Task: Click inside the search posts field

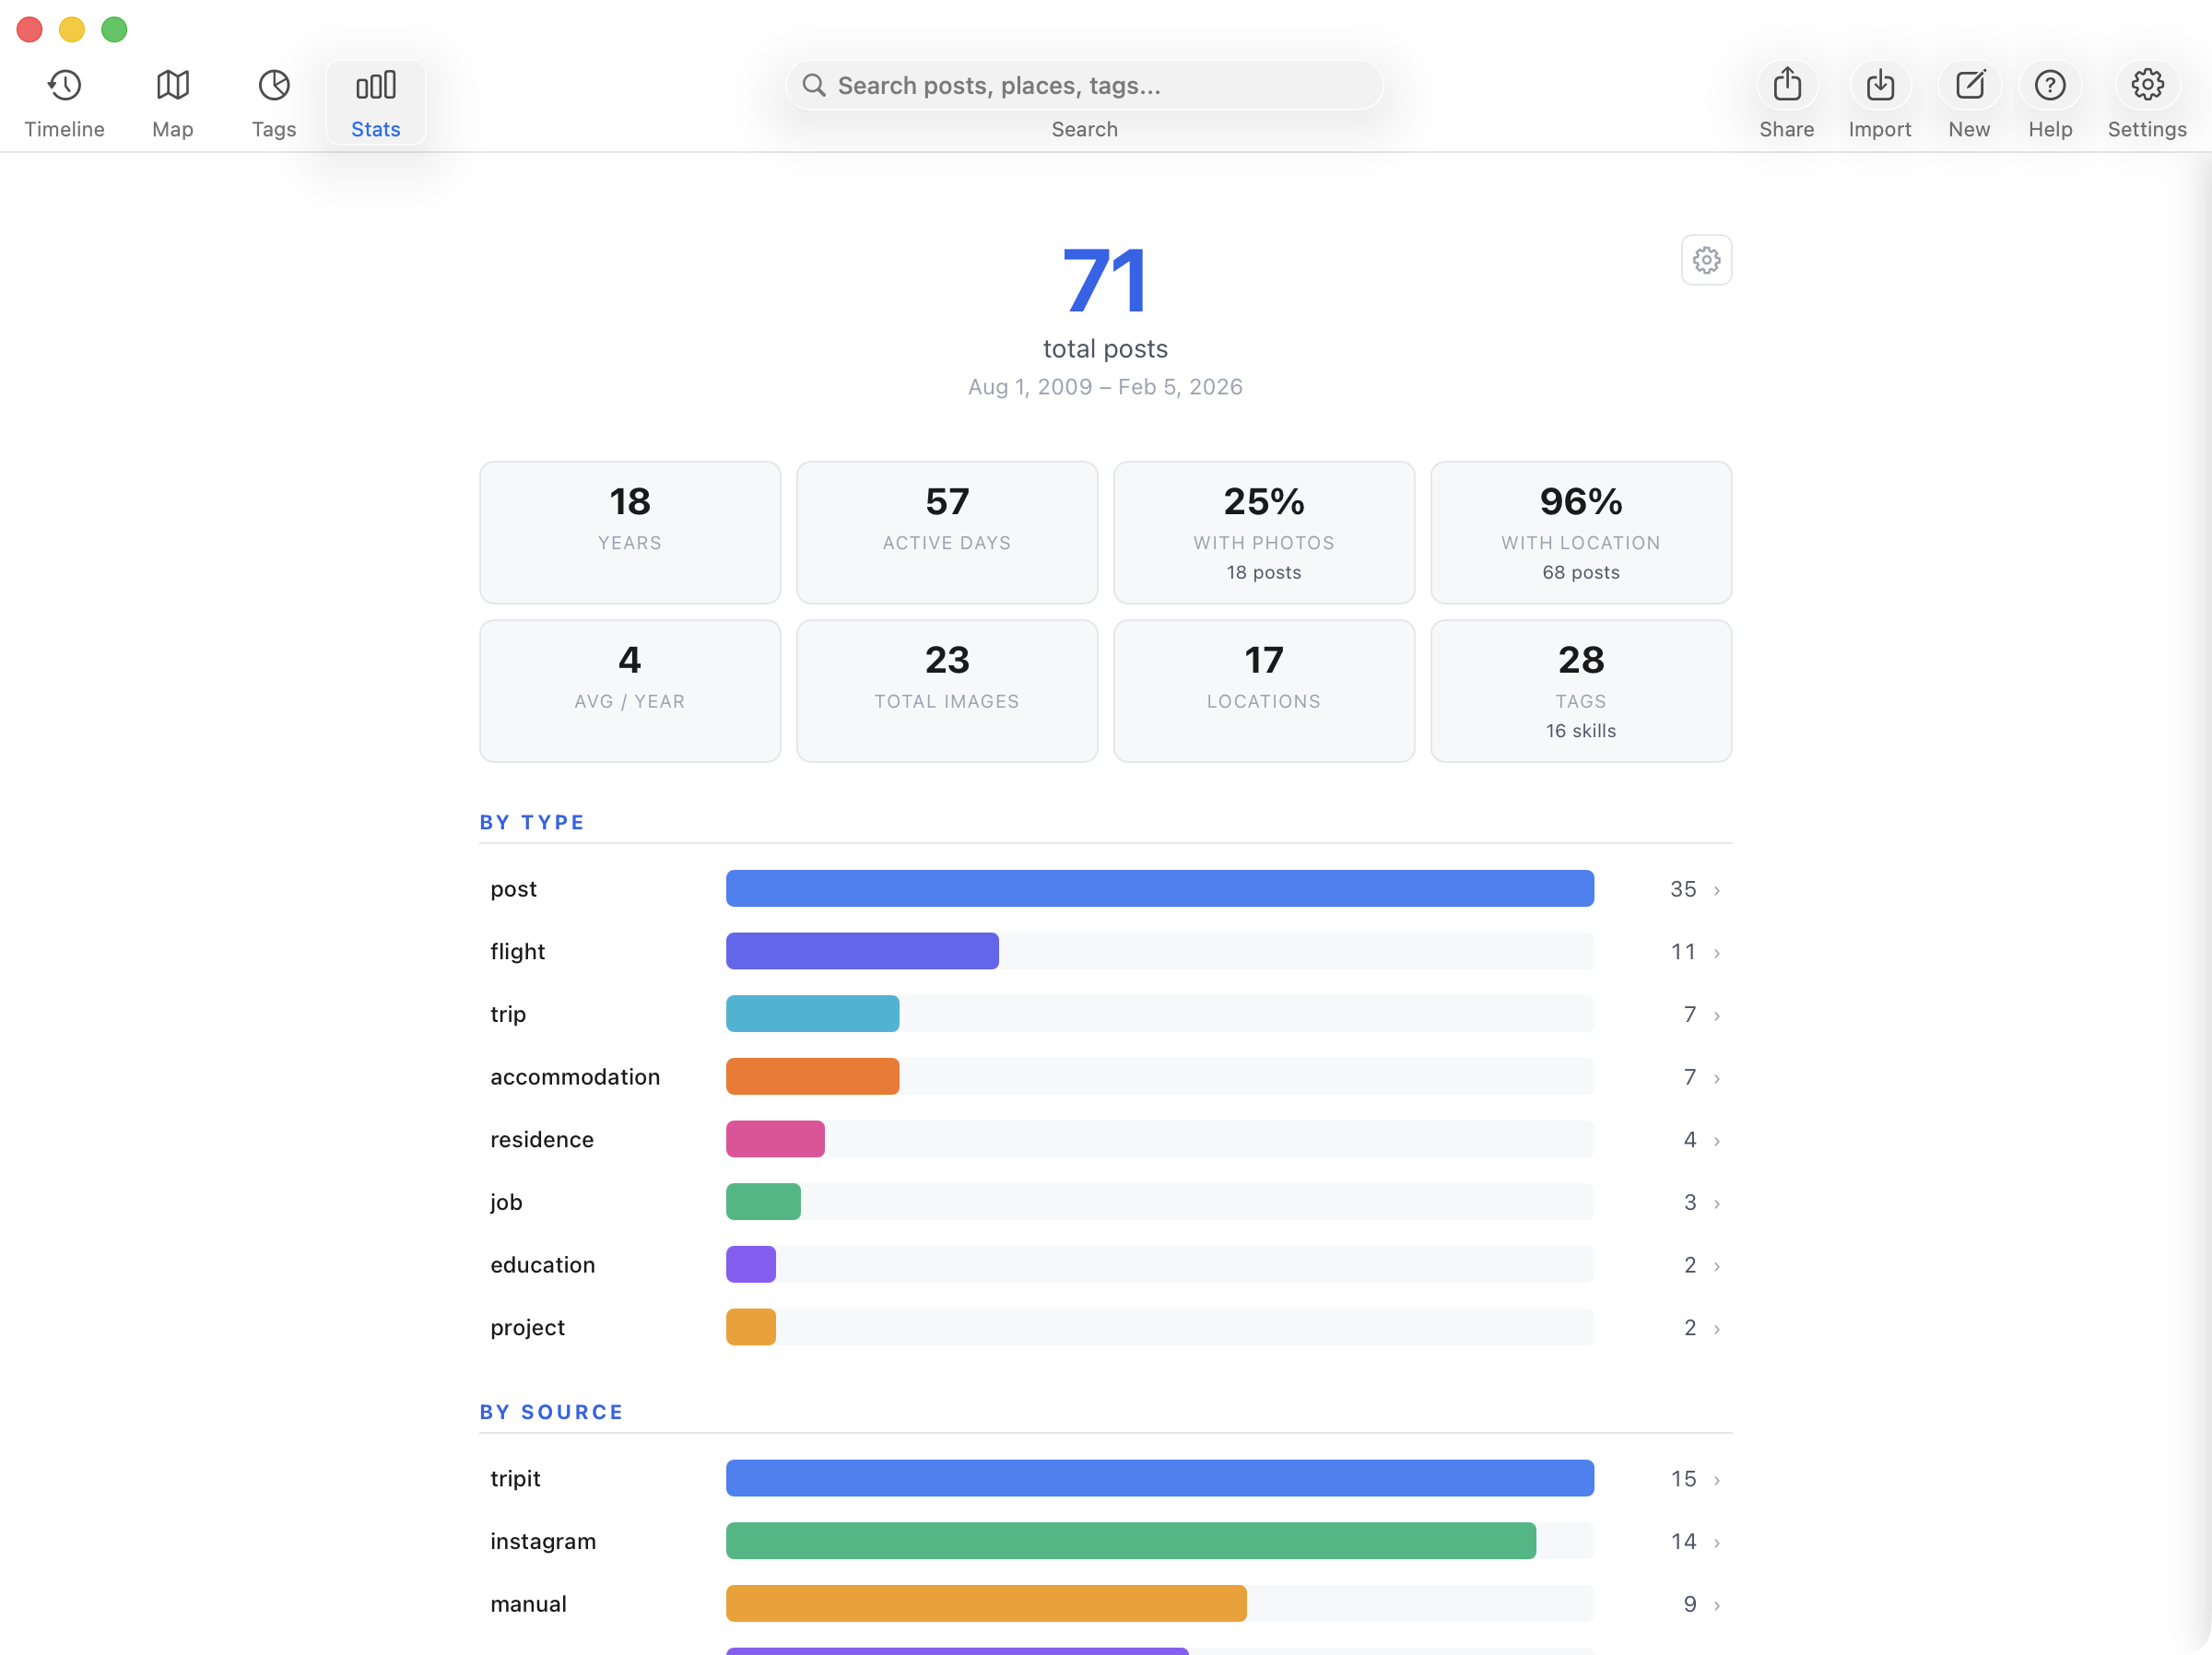Action: point(1084,85)
